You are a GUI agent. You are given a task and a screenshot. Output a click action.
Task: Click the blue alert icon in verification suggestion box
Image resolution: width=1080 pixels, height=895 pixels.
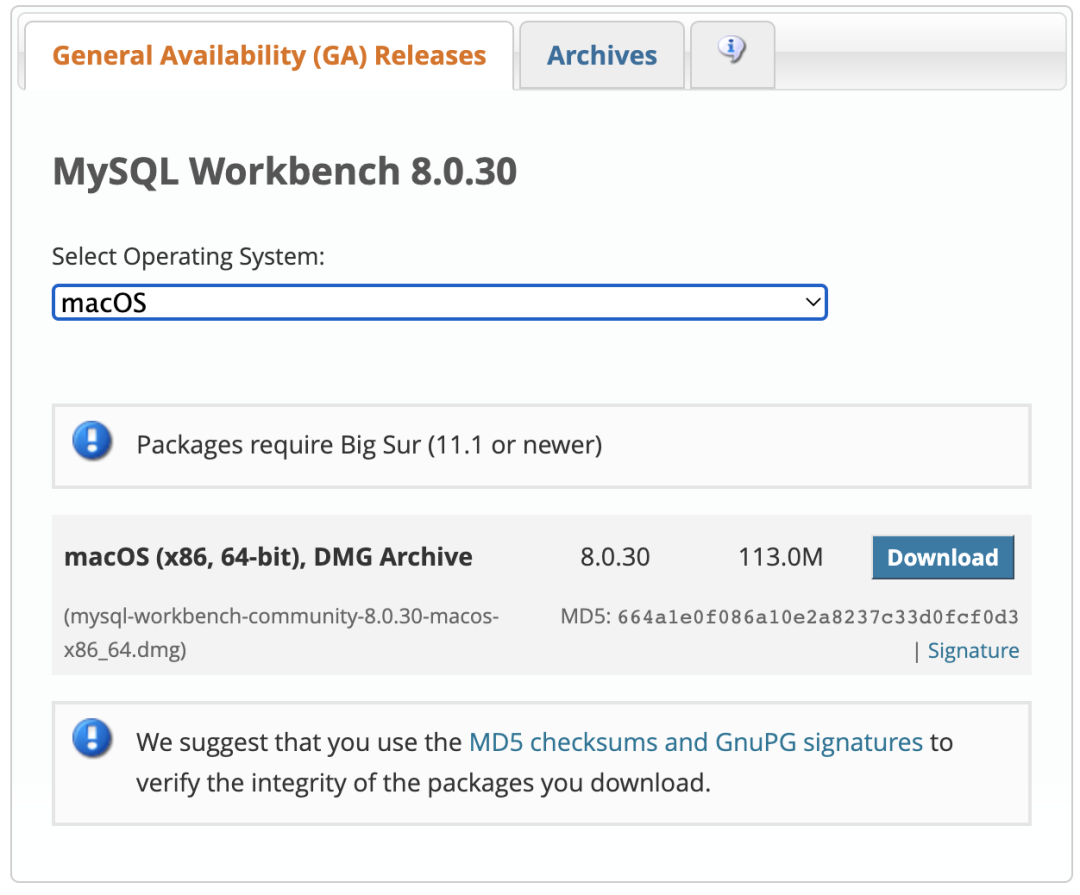point(91,742)
